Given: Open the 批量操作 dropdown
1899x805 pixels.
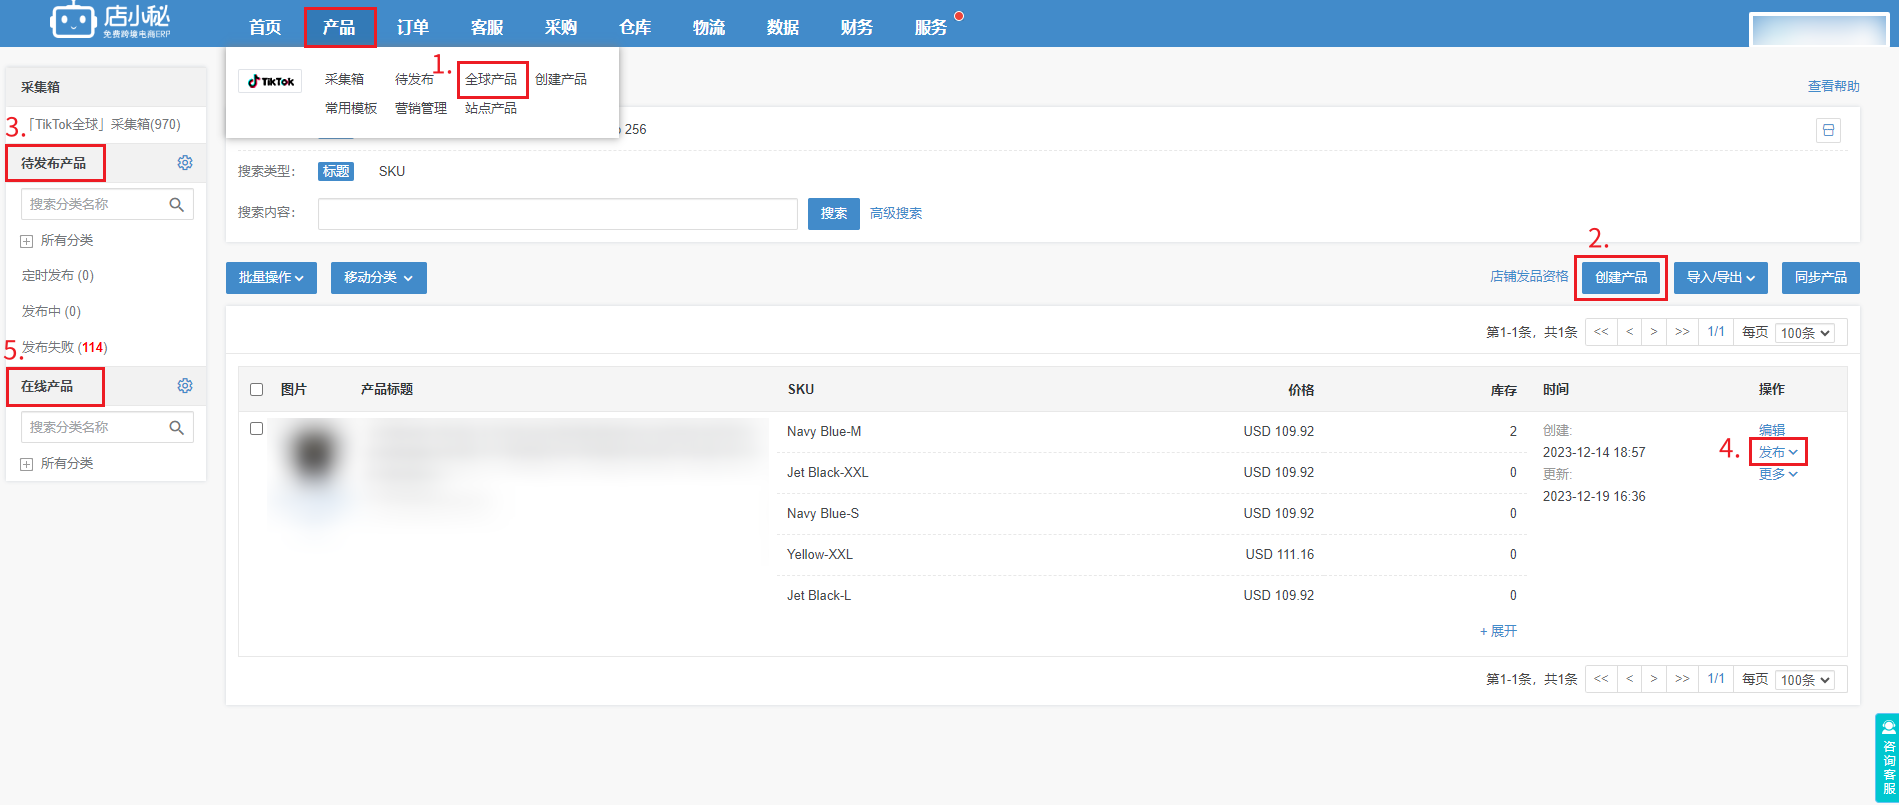Looking at the screenshot, I should click(271, 278).
